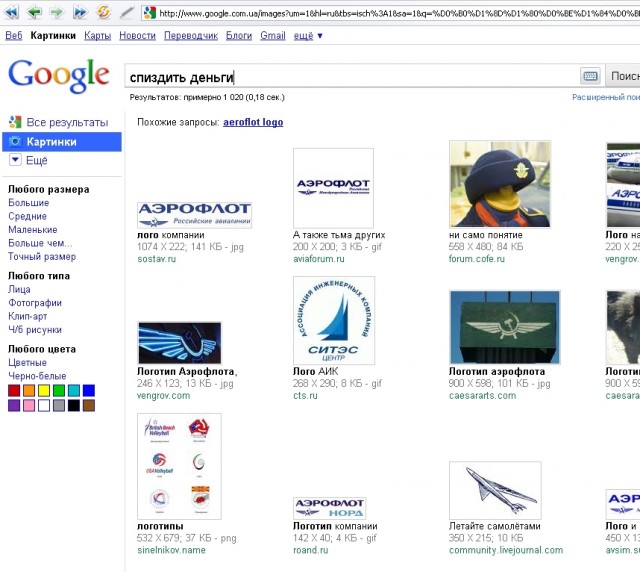Open Переводчик in the top bar
The height and width of the screenshot is (572, 640).
point(191,36)
